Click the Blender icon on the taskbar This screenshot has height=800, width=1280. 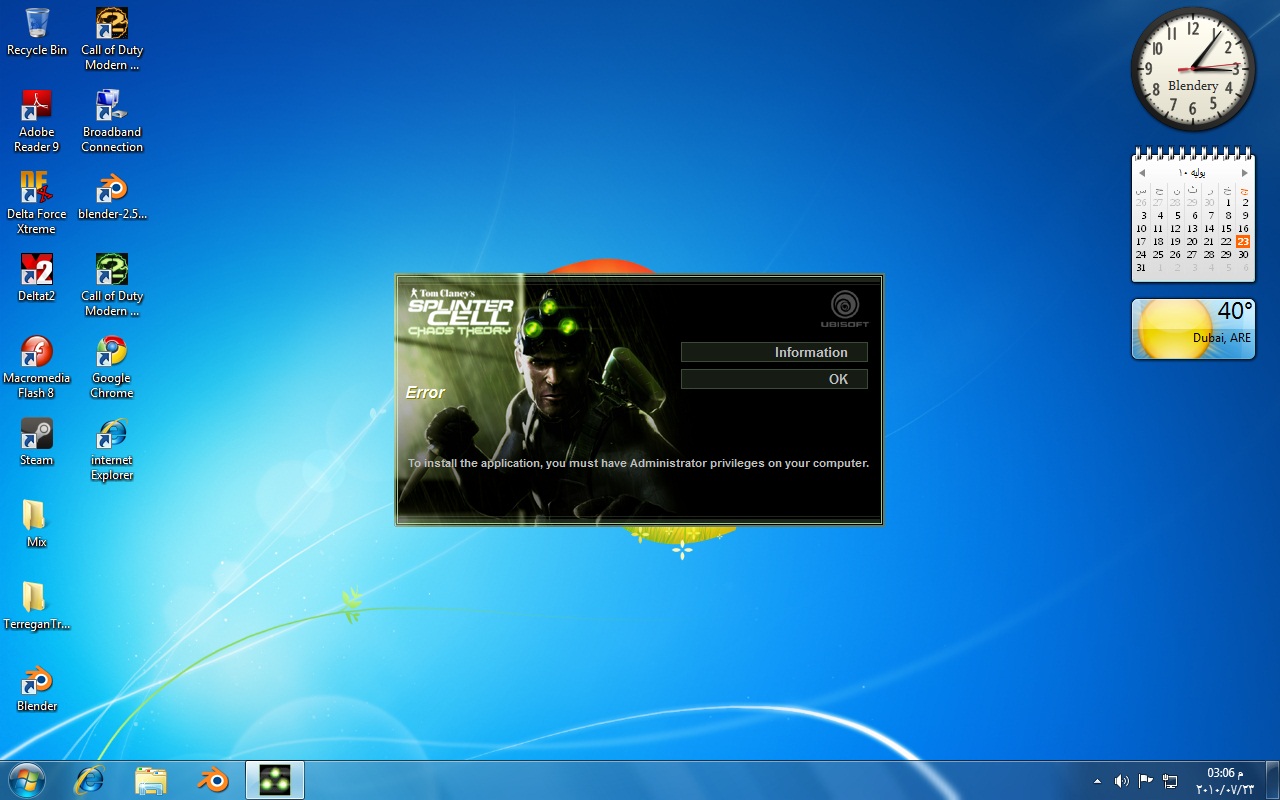(213, 780)
